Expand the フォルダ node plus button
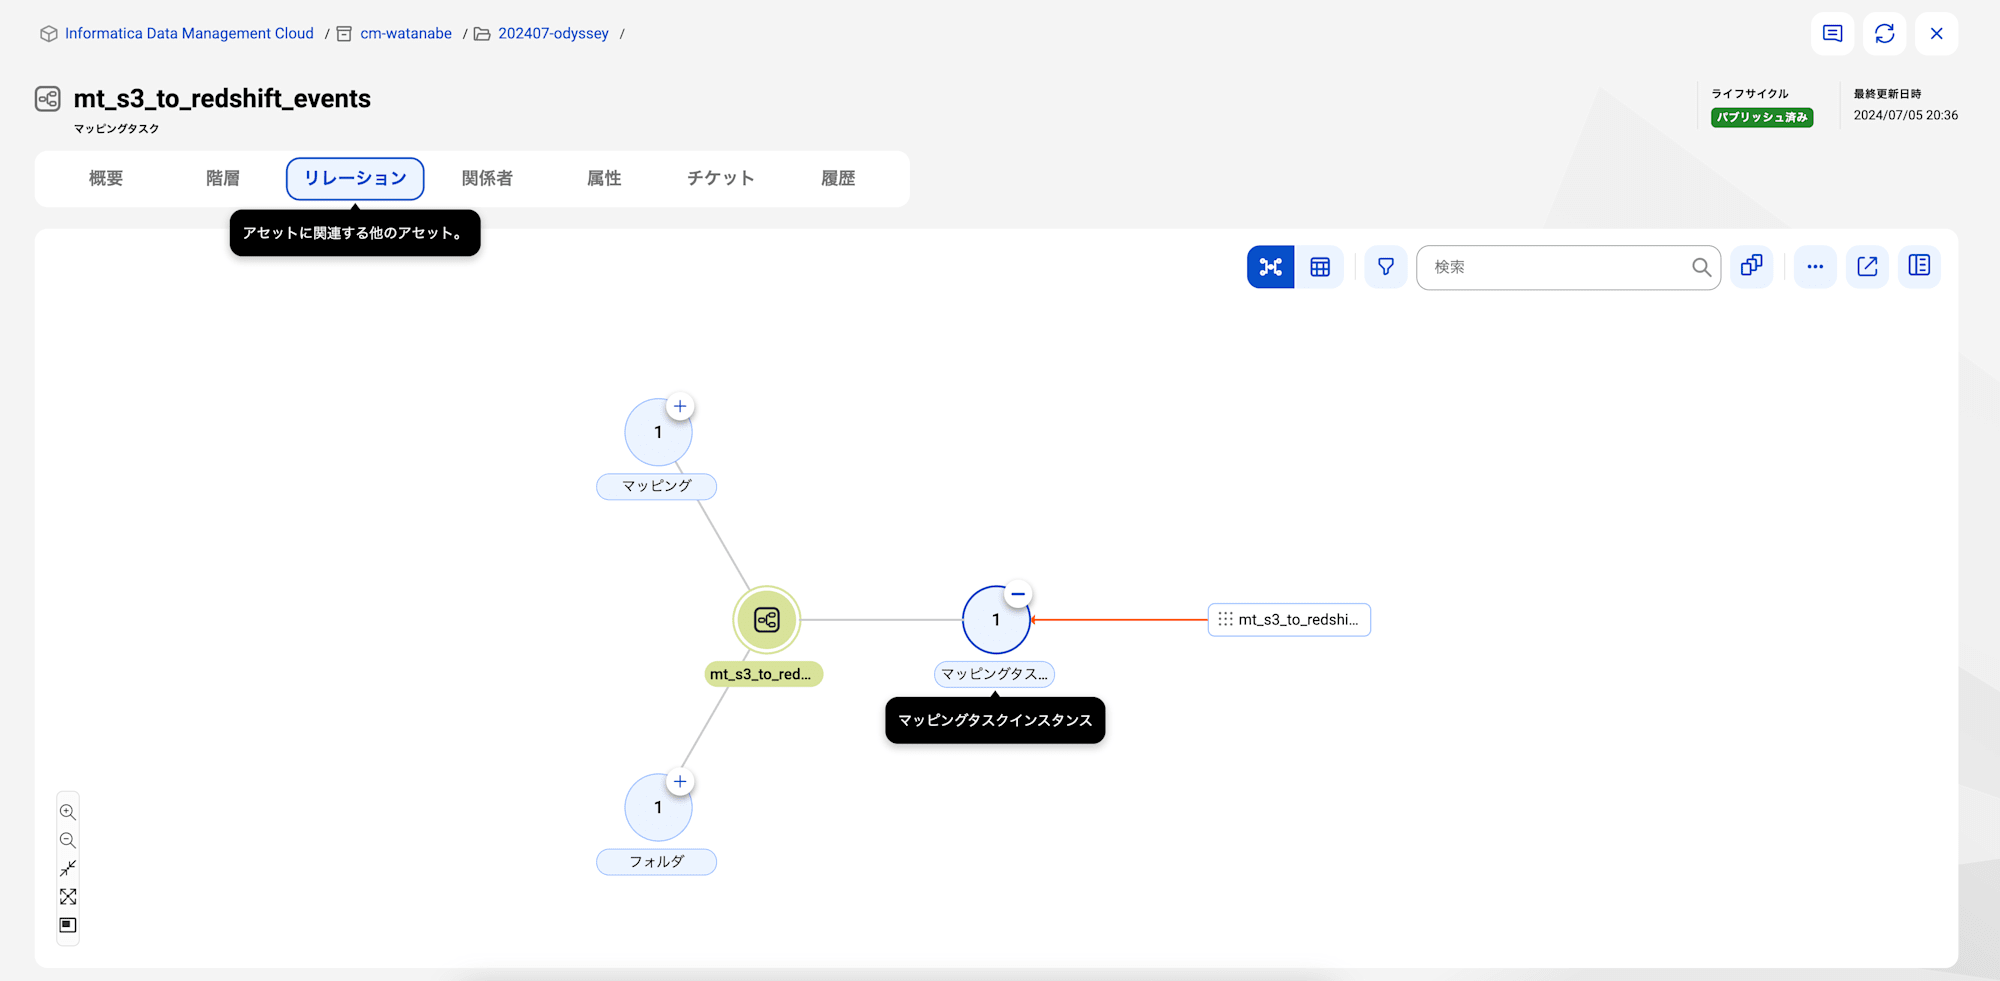This screenshot has height=981, width=2000. pos(680,782)
